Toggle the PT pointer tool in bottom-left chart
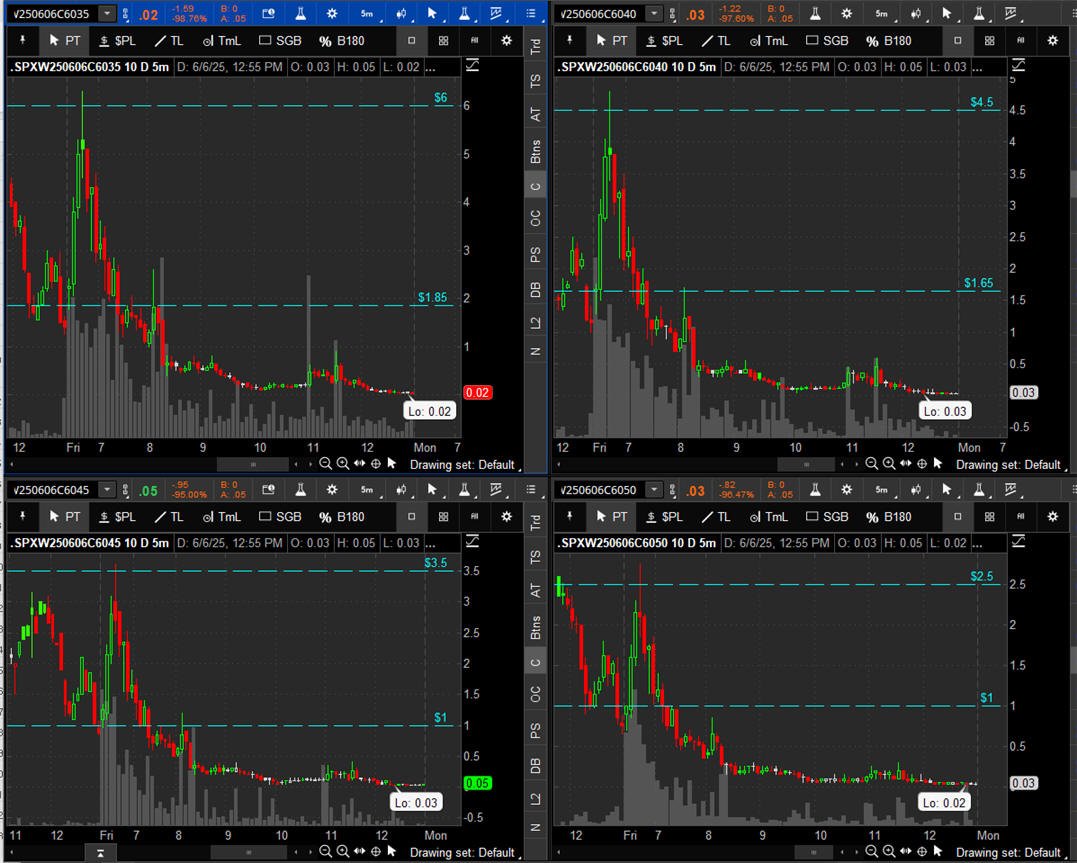 coord(65,517)
